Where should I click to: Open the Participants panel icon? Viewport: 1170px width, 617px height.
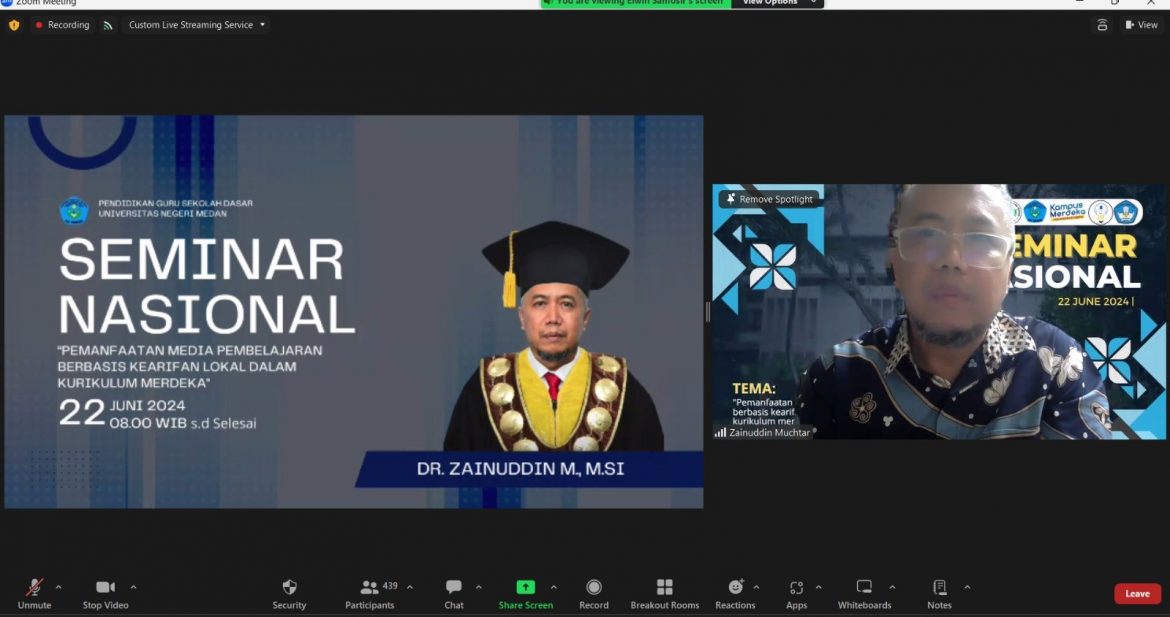(369, 593)
